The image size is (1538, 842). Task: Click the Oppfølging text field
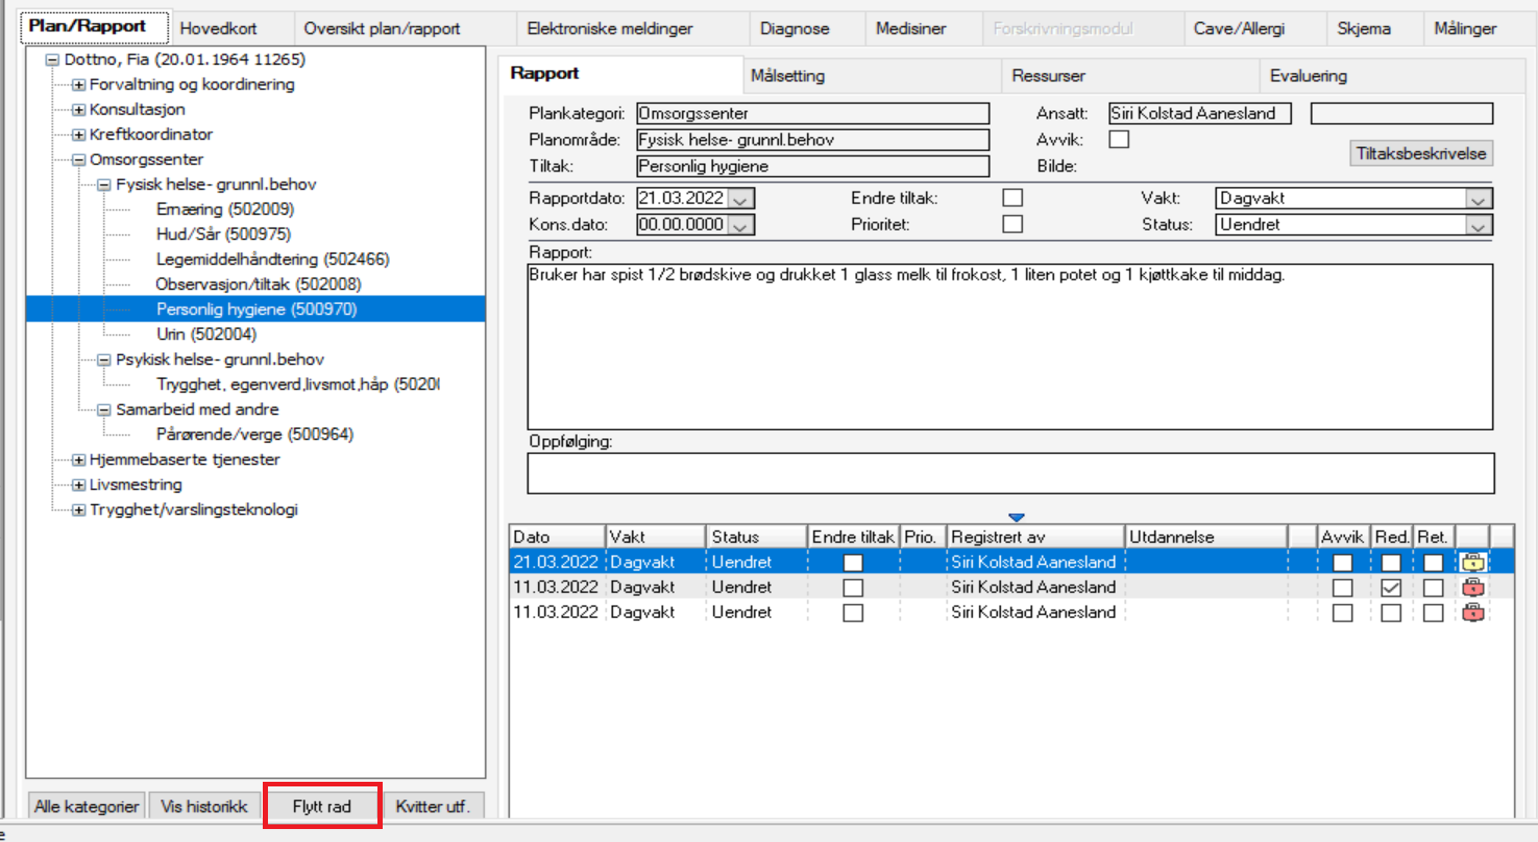click(x=1010, y=473)
